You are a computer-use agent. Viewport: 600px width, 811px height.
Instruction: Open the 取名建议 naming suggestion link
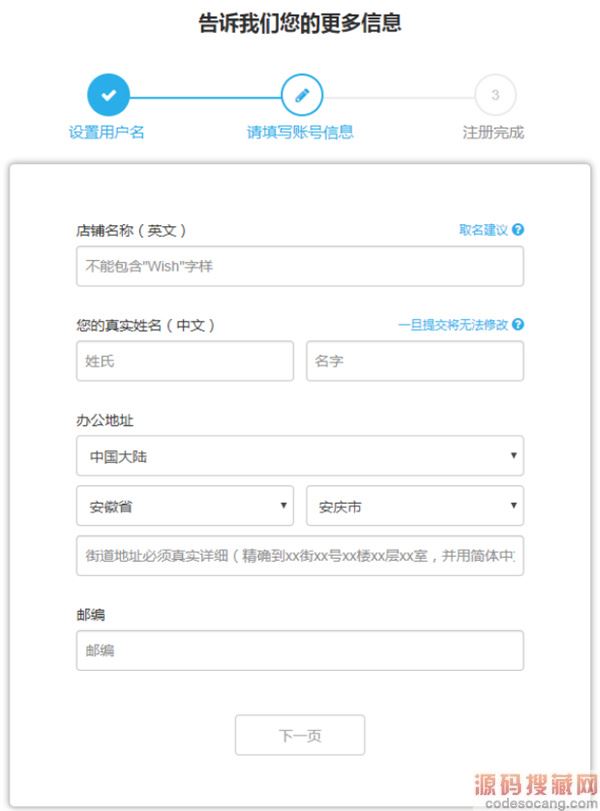click(483, 230)
